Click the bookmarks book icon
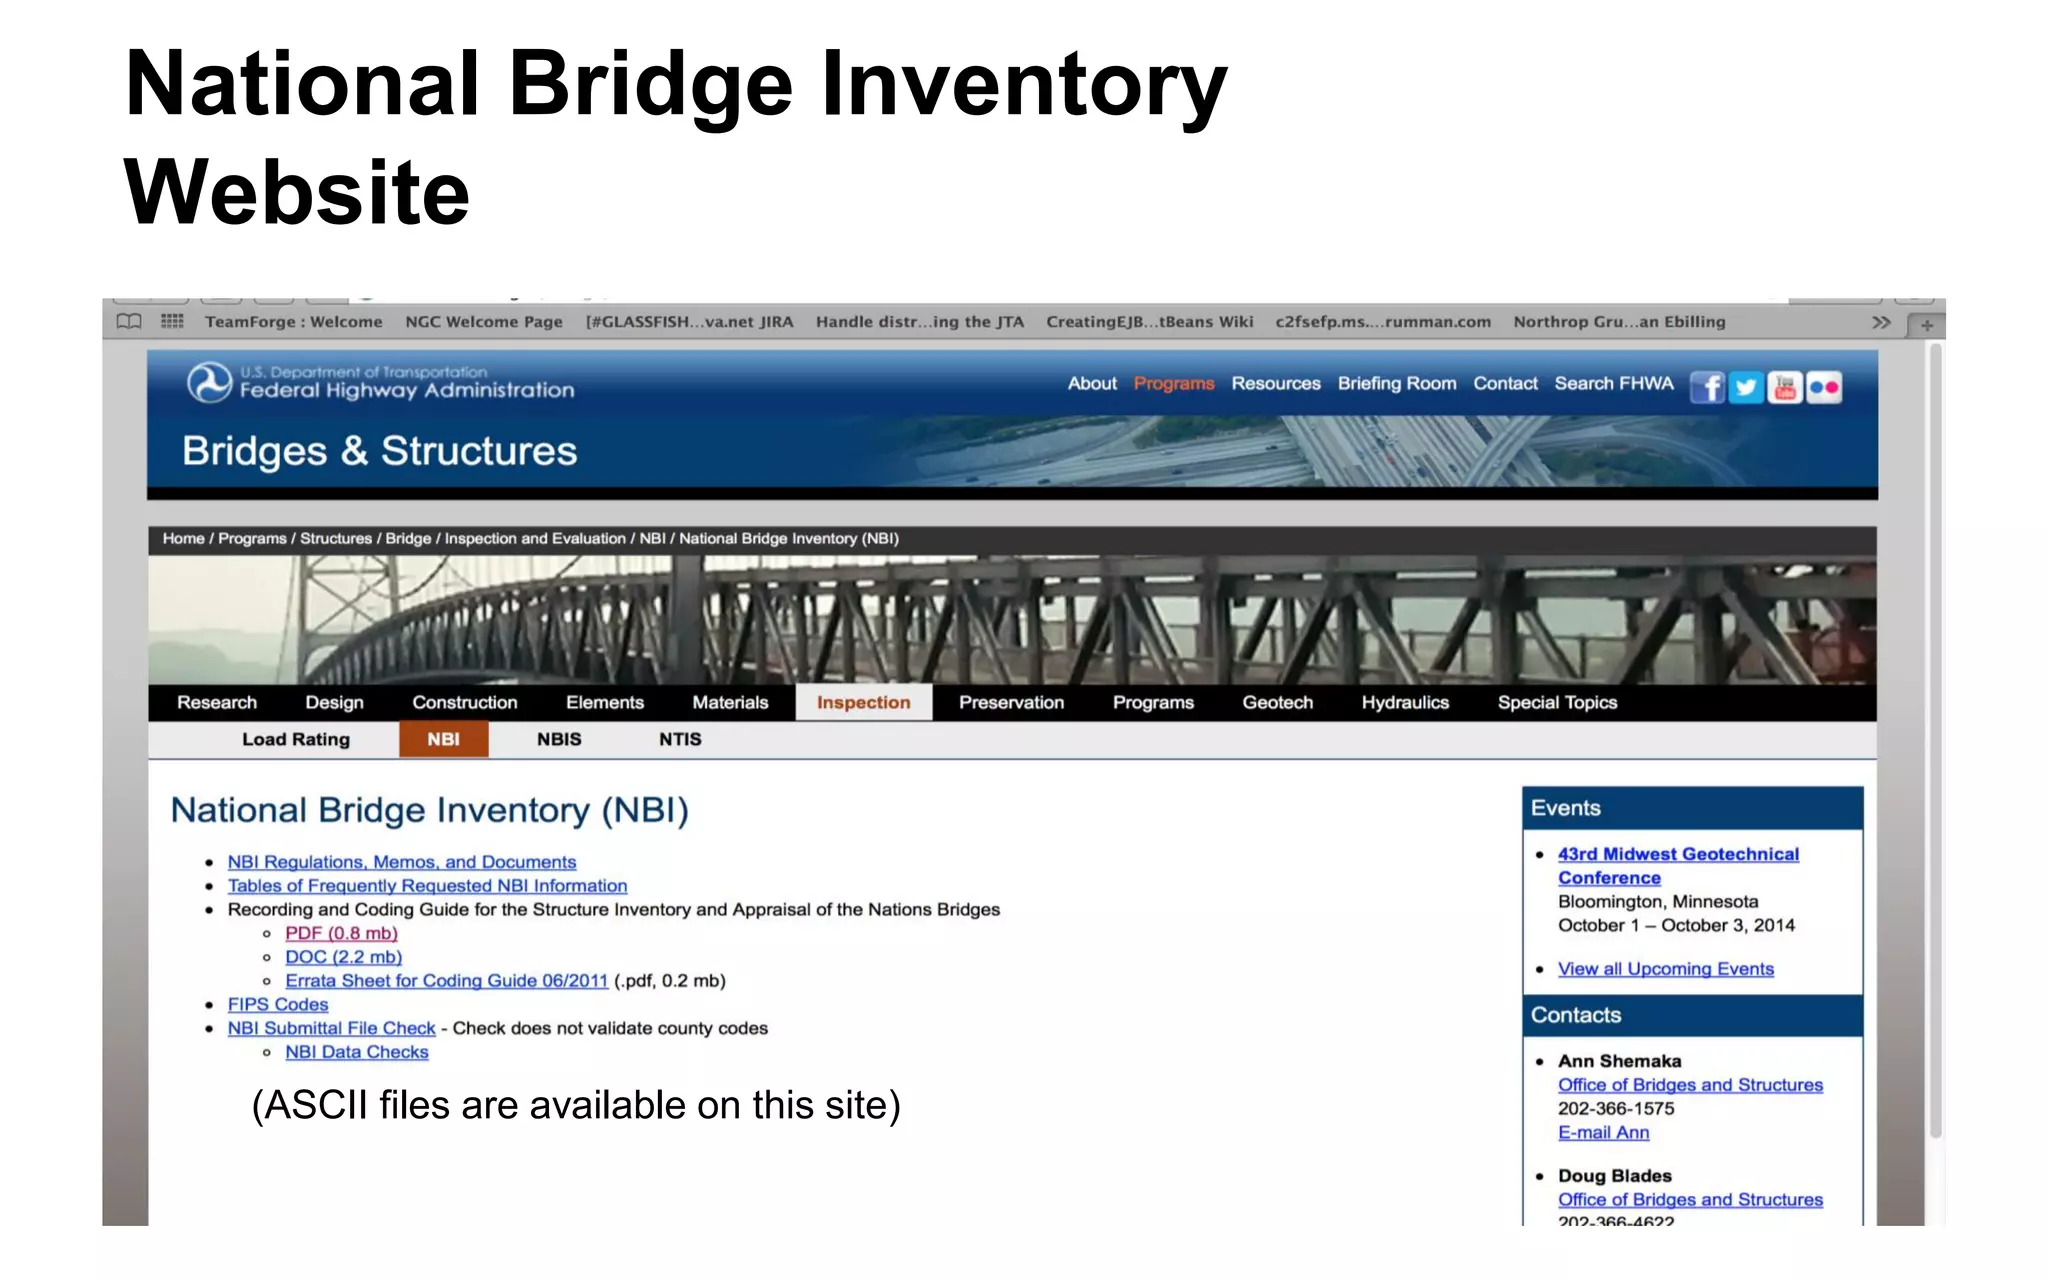 129,322
